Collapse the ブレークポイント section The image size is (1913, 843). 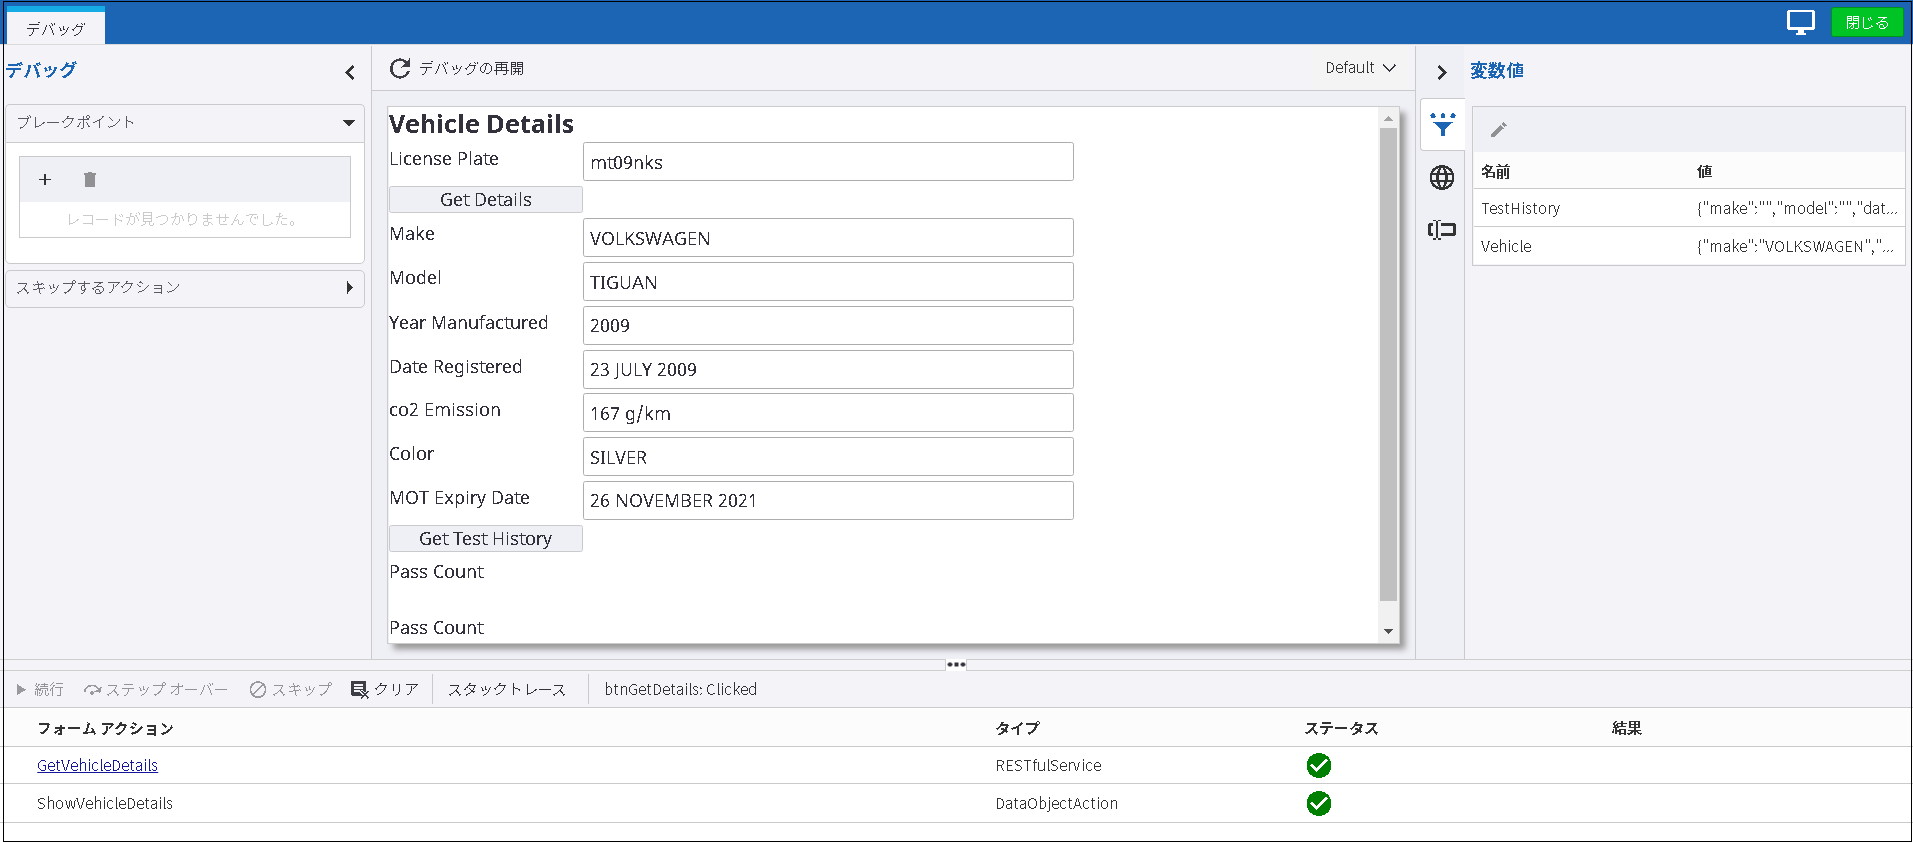point(348,123)
